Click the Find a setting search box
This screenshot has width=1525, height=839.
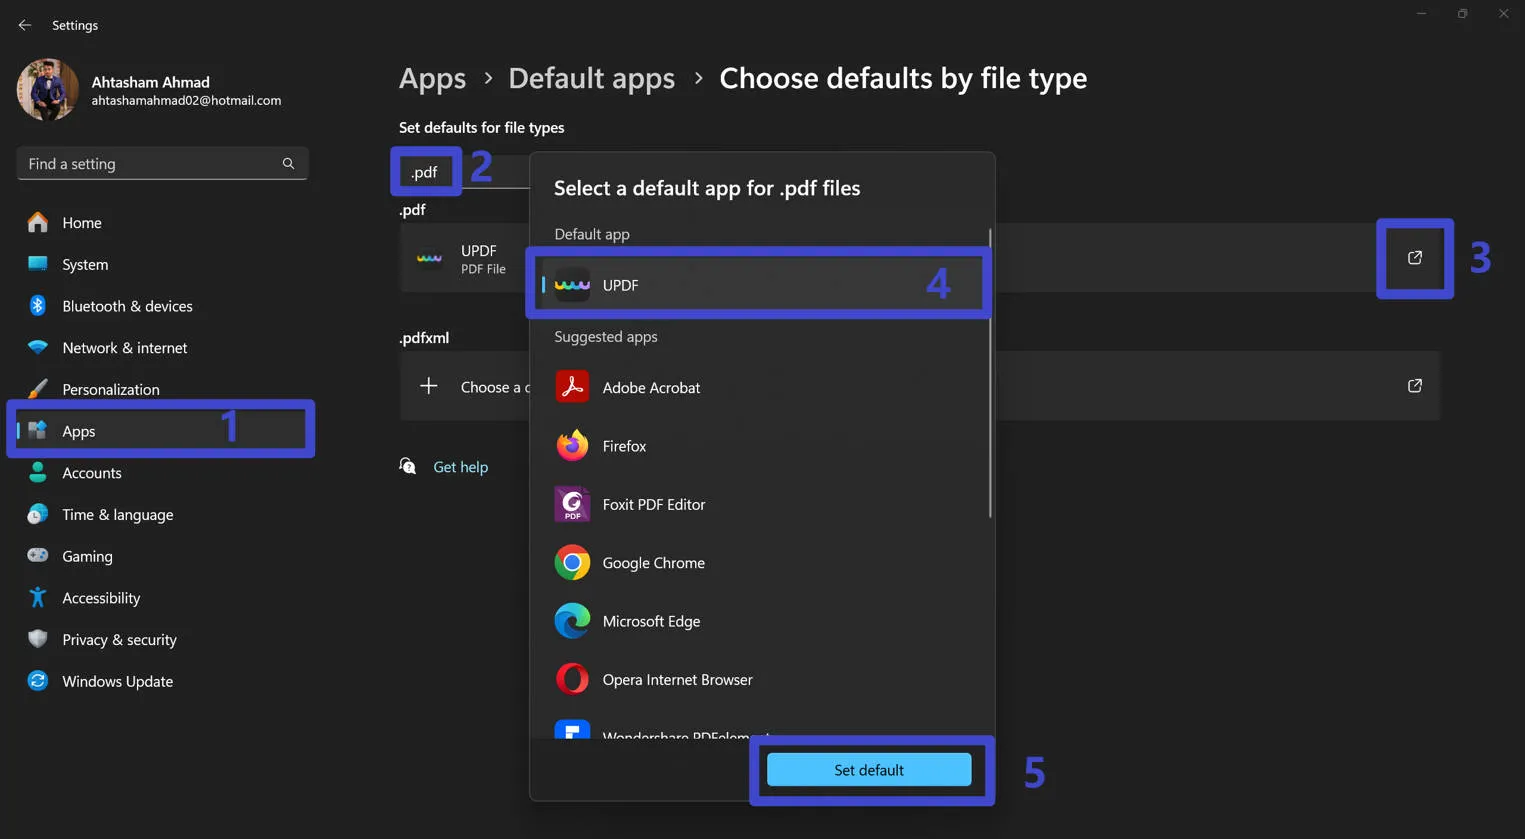click(x=162, y=163)
